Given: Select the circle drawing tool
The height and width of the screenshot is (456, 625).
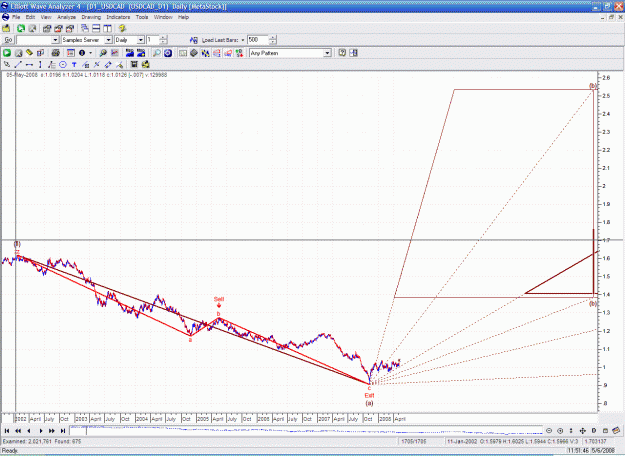Looking at the screenshot, I should 63,65.
